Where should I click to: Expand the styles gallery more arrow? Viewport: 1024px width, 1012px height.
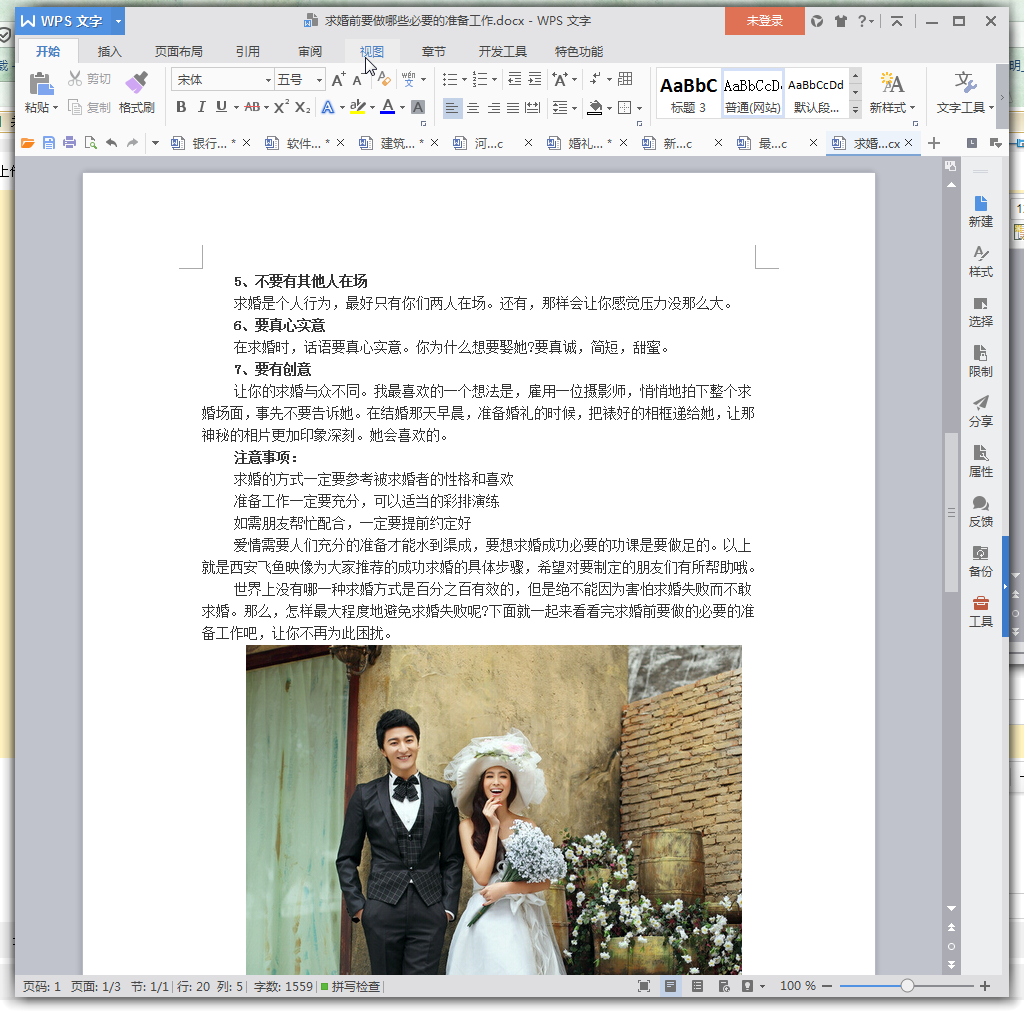point(855,110)
